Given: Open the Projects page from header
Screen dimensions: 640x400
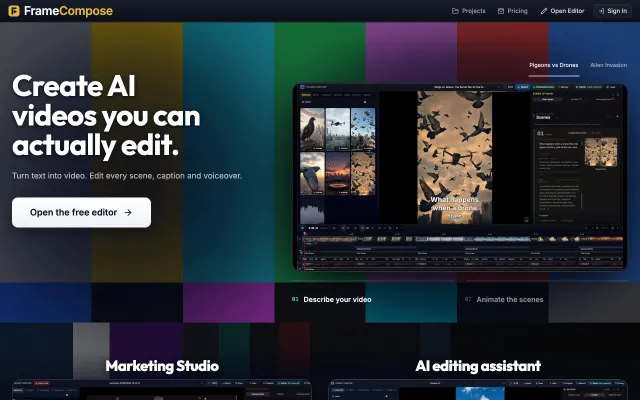Looking at the screenshot, I should [x=469, y=11].
